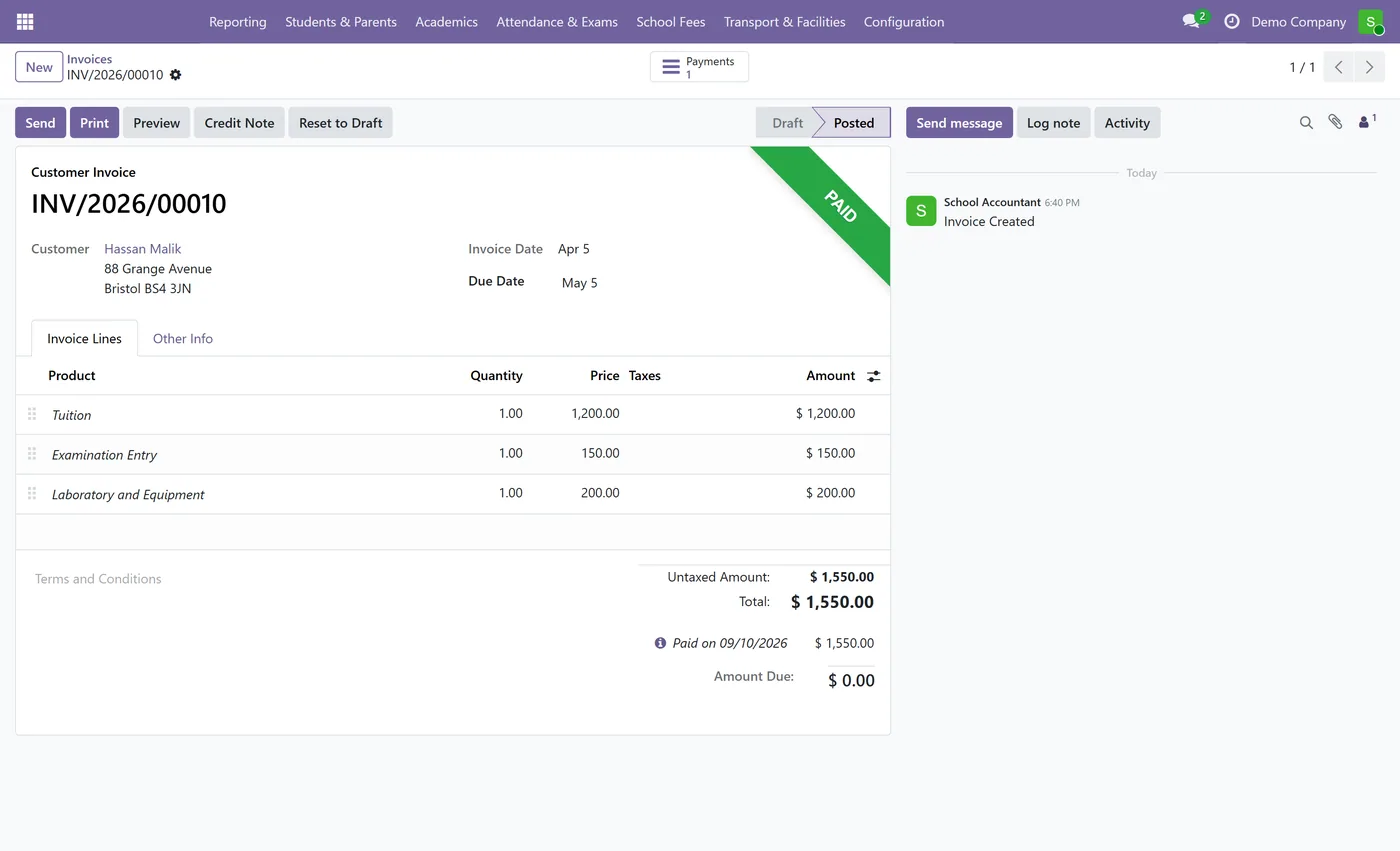
Task: Show followers icon in chatter
Action: tap(1366, 121)
